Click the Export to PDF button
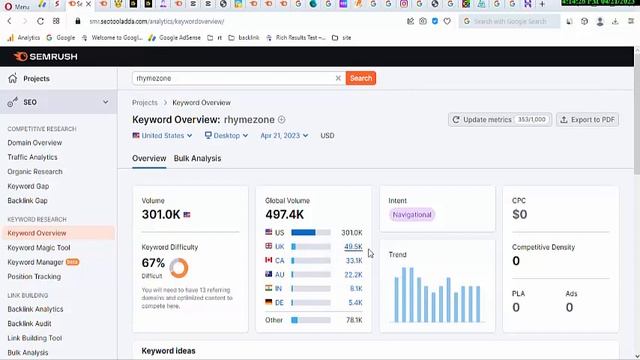 [x=587, y=120]
